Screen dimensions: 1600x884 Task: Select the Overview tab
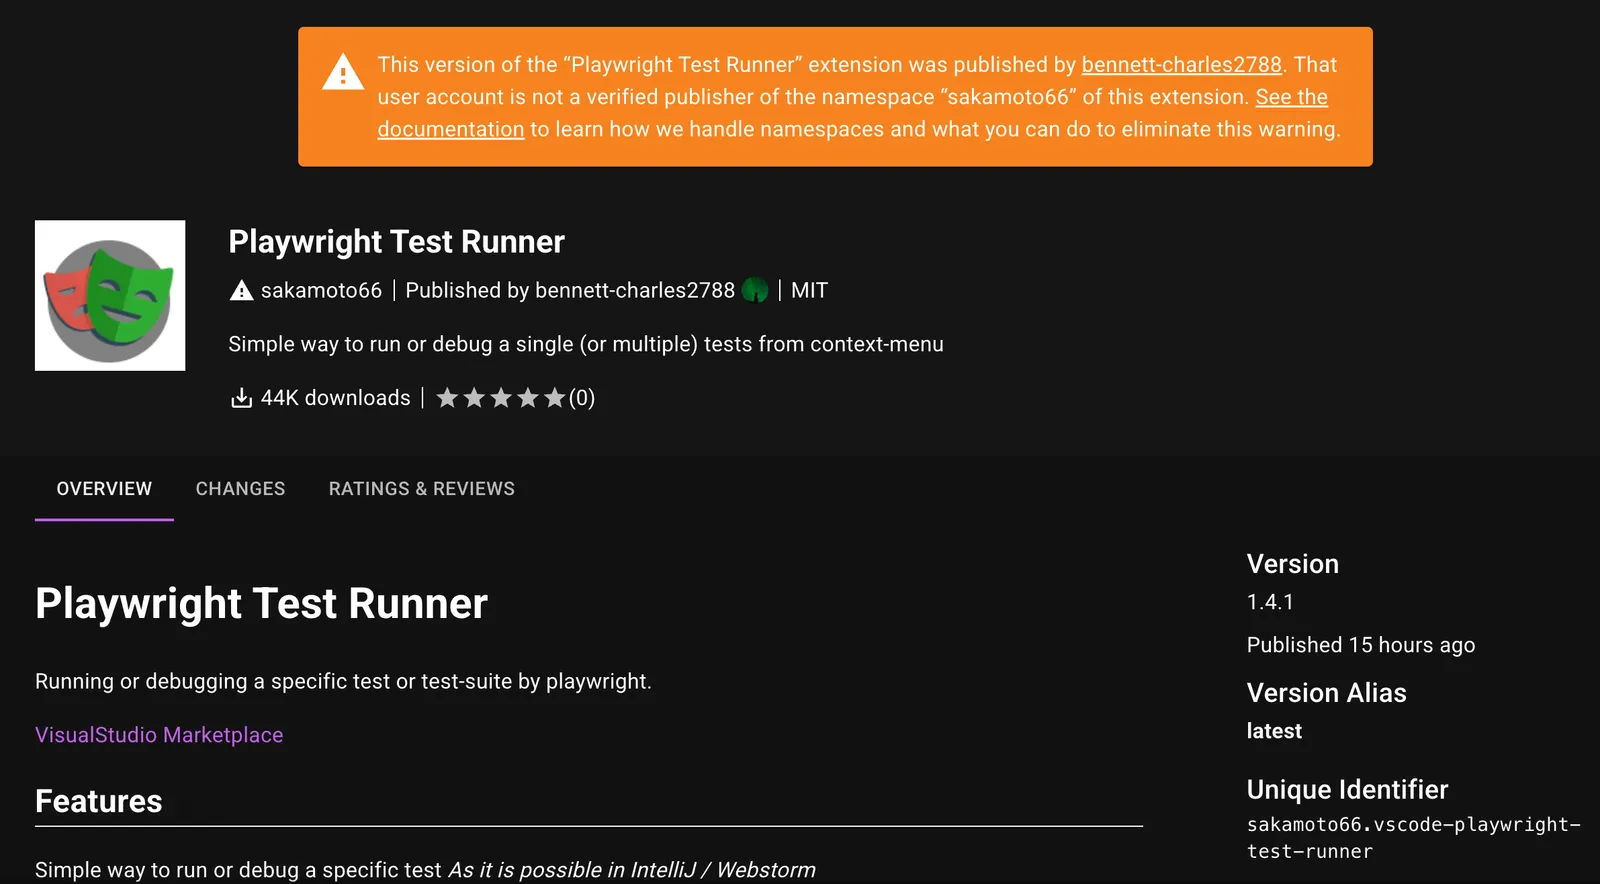104,489
